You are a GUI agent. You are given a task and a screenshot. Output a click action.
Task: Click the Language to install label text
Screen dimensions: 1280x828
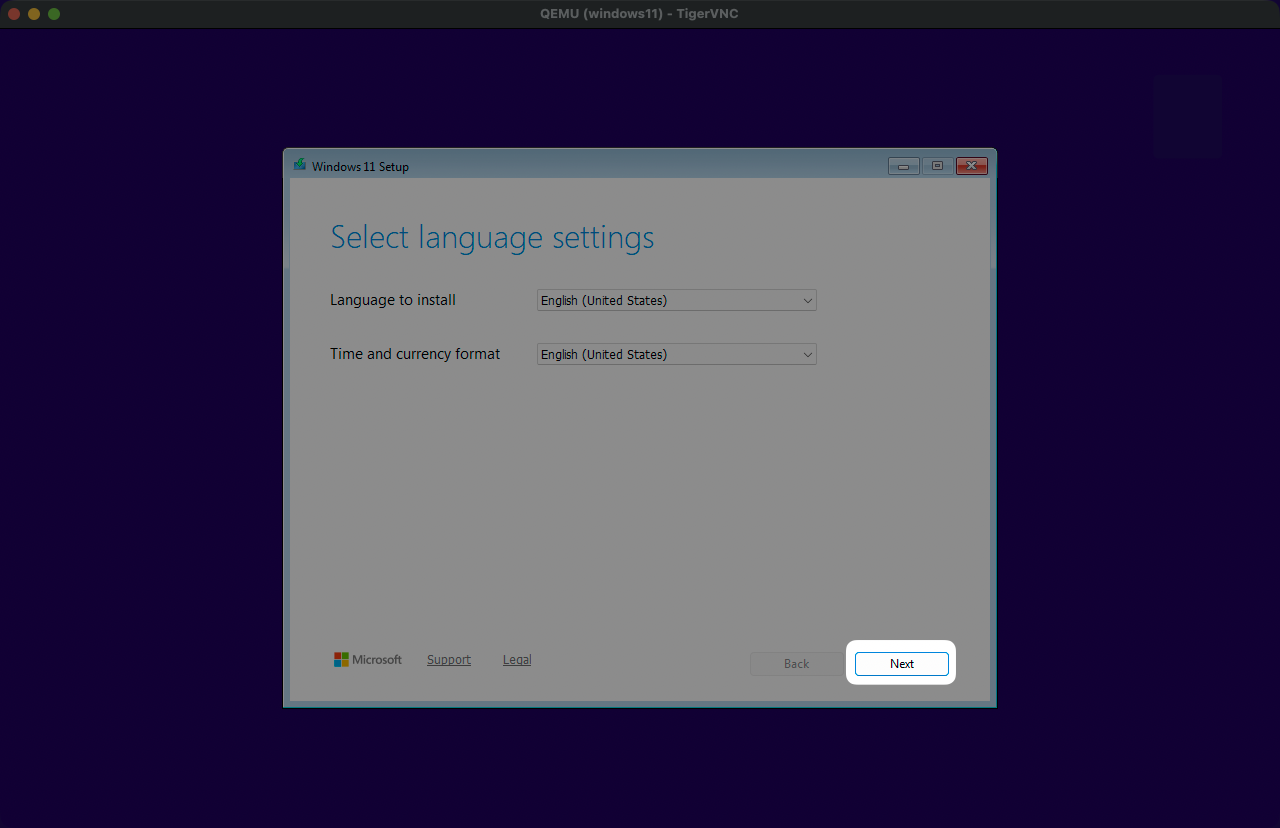(393, 300)
